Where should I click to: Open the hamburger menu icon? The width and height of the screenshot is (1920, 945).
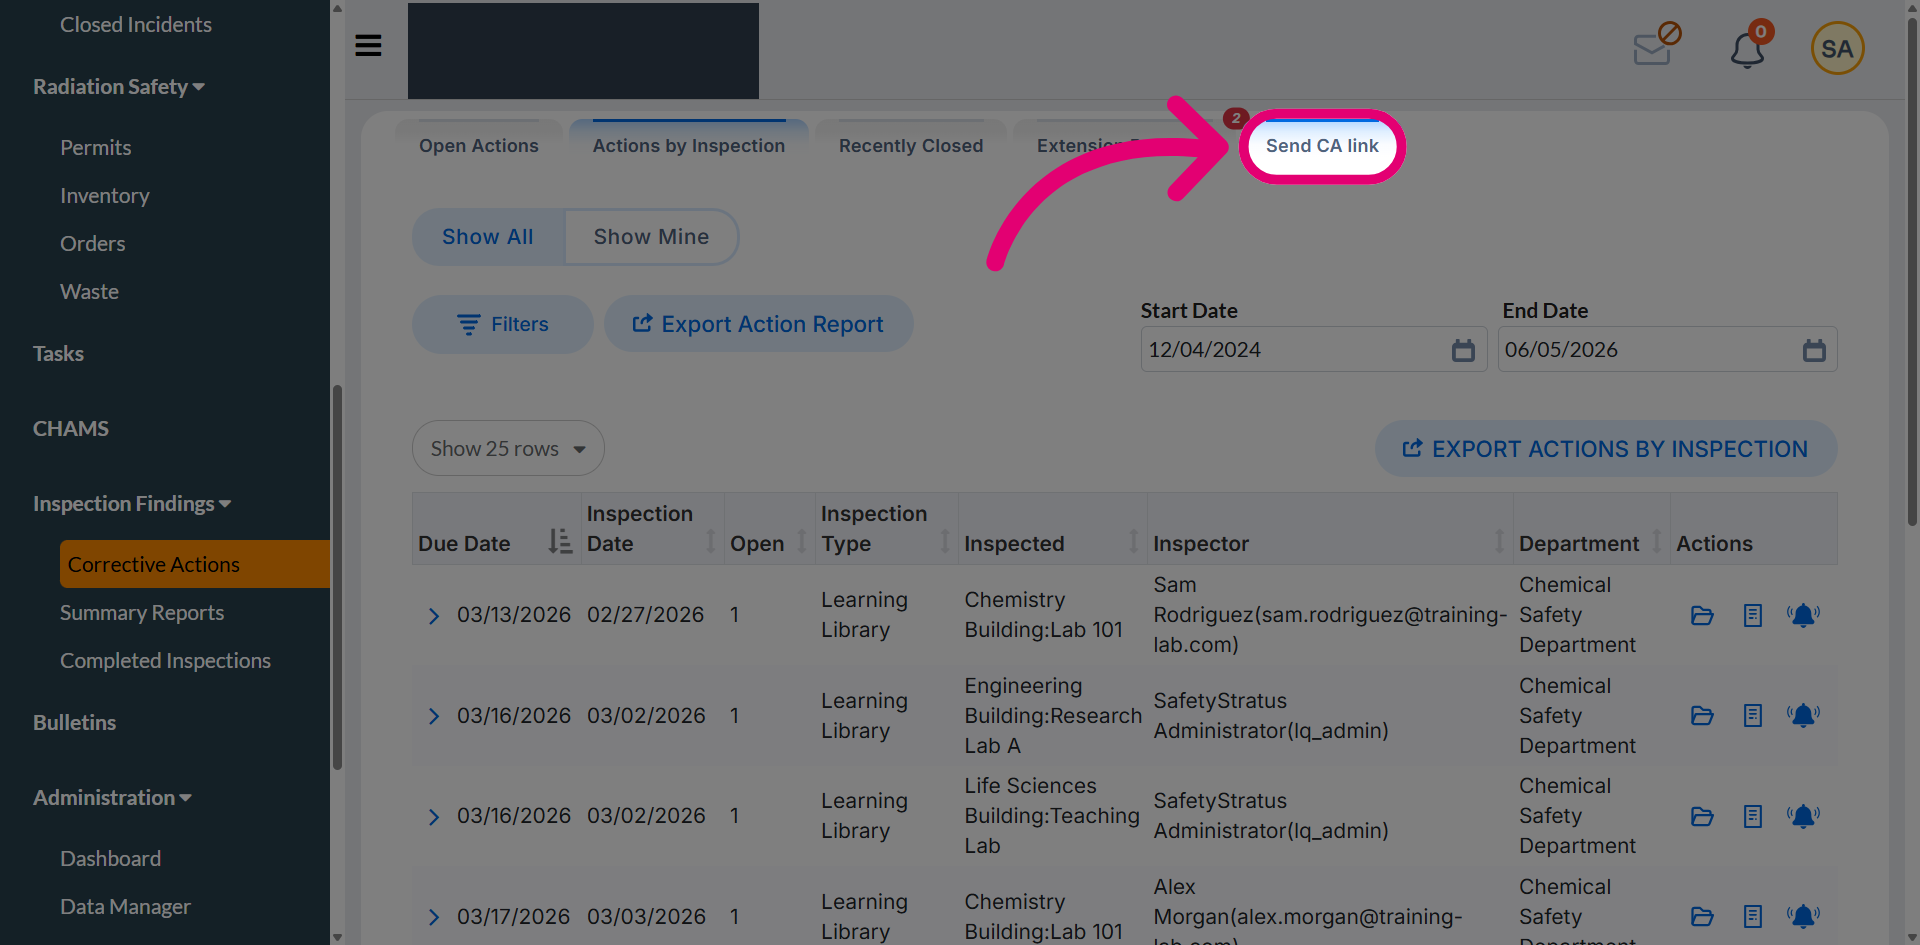coord(368,46)
